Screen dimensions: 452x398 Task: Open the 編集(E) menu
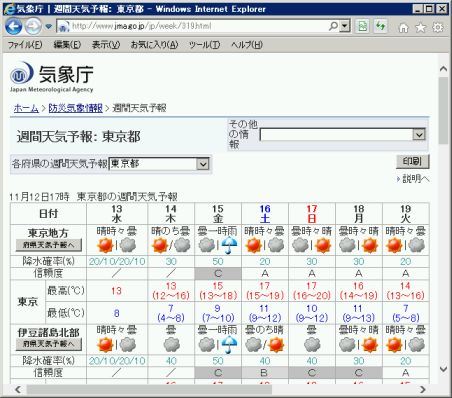67,45
